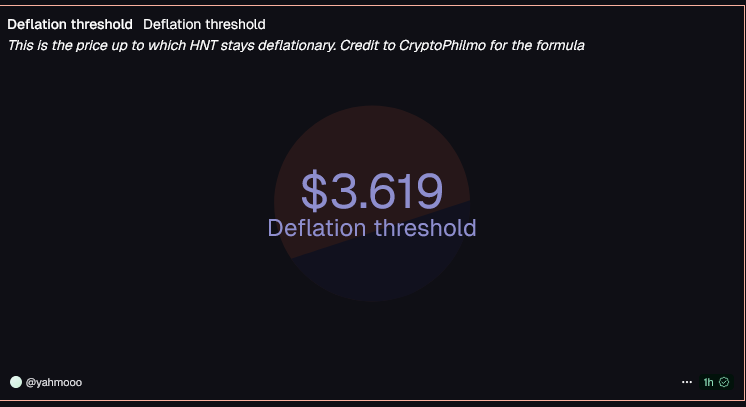Viewport: 746px width, 407px height.
Task: Open the lighter "Deflation threshold" query name
Action: click(x=204, y=24)
